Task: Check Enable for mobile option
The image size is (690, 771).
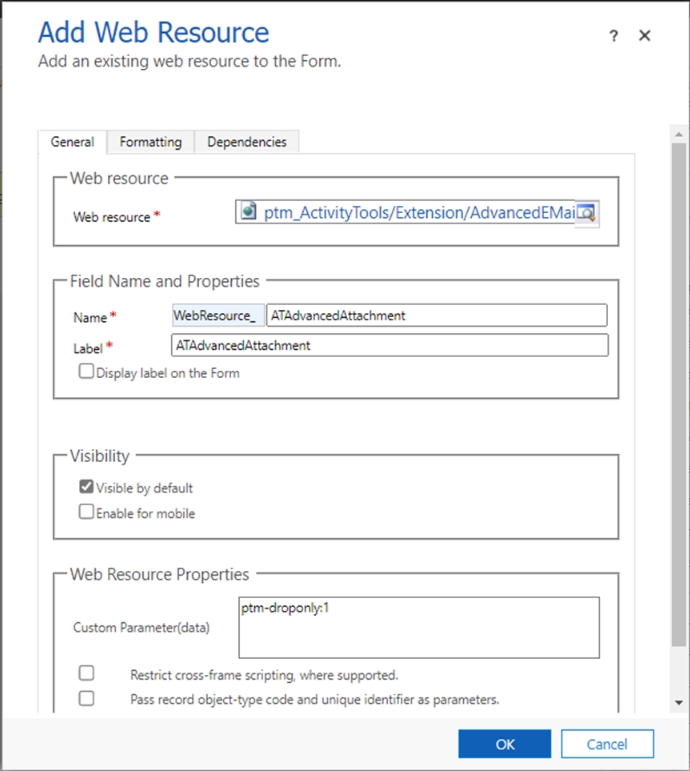Action: [x=87, y=512]
